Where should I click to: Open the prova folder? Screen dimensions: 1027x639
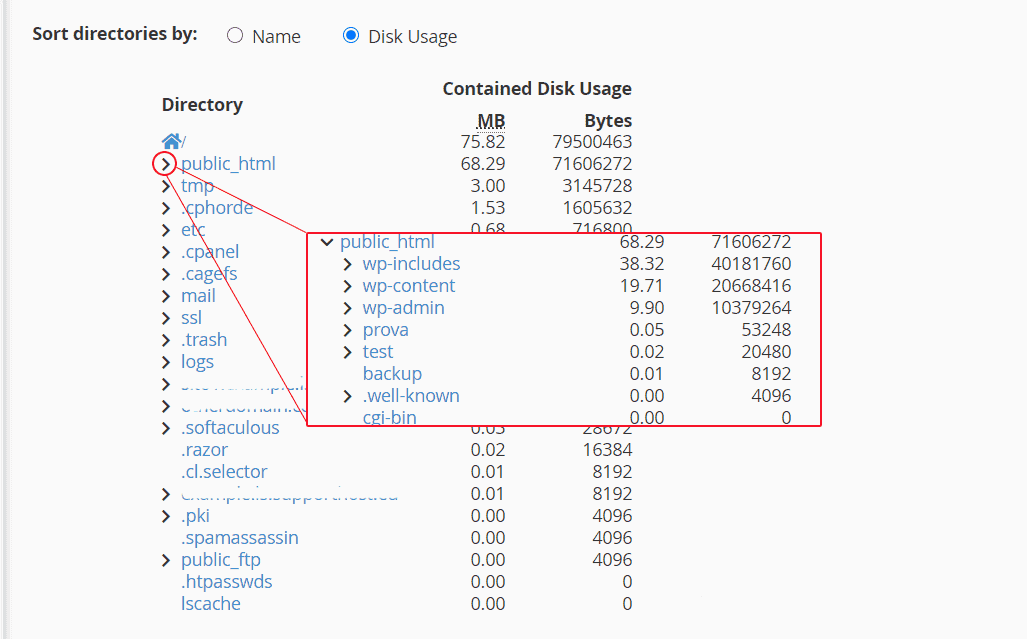[385, 329]
